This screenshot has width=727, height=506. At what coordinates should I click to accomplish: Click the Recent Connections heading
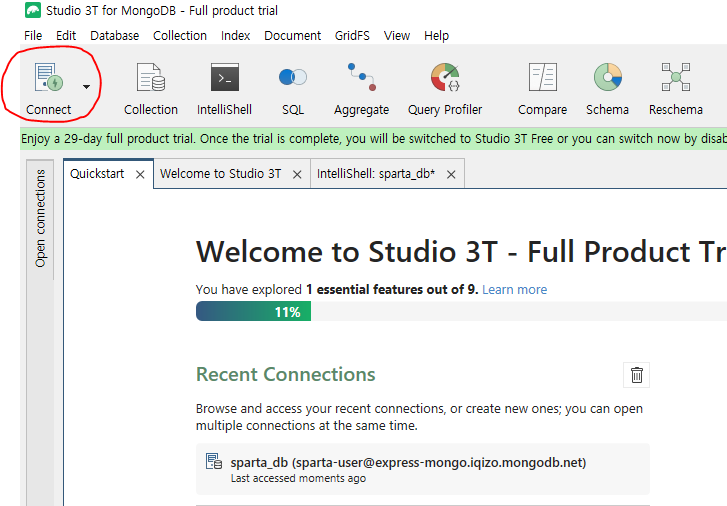click(x=286, y=374)
